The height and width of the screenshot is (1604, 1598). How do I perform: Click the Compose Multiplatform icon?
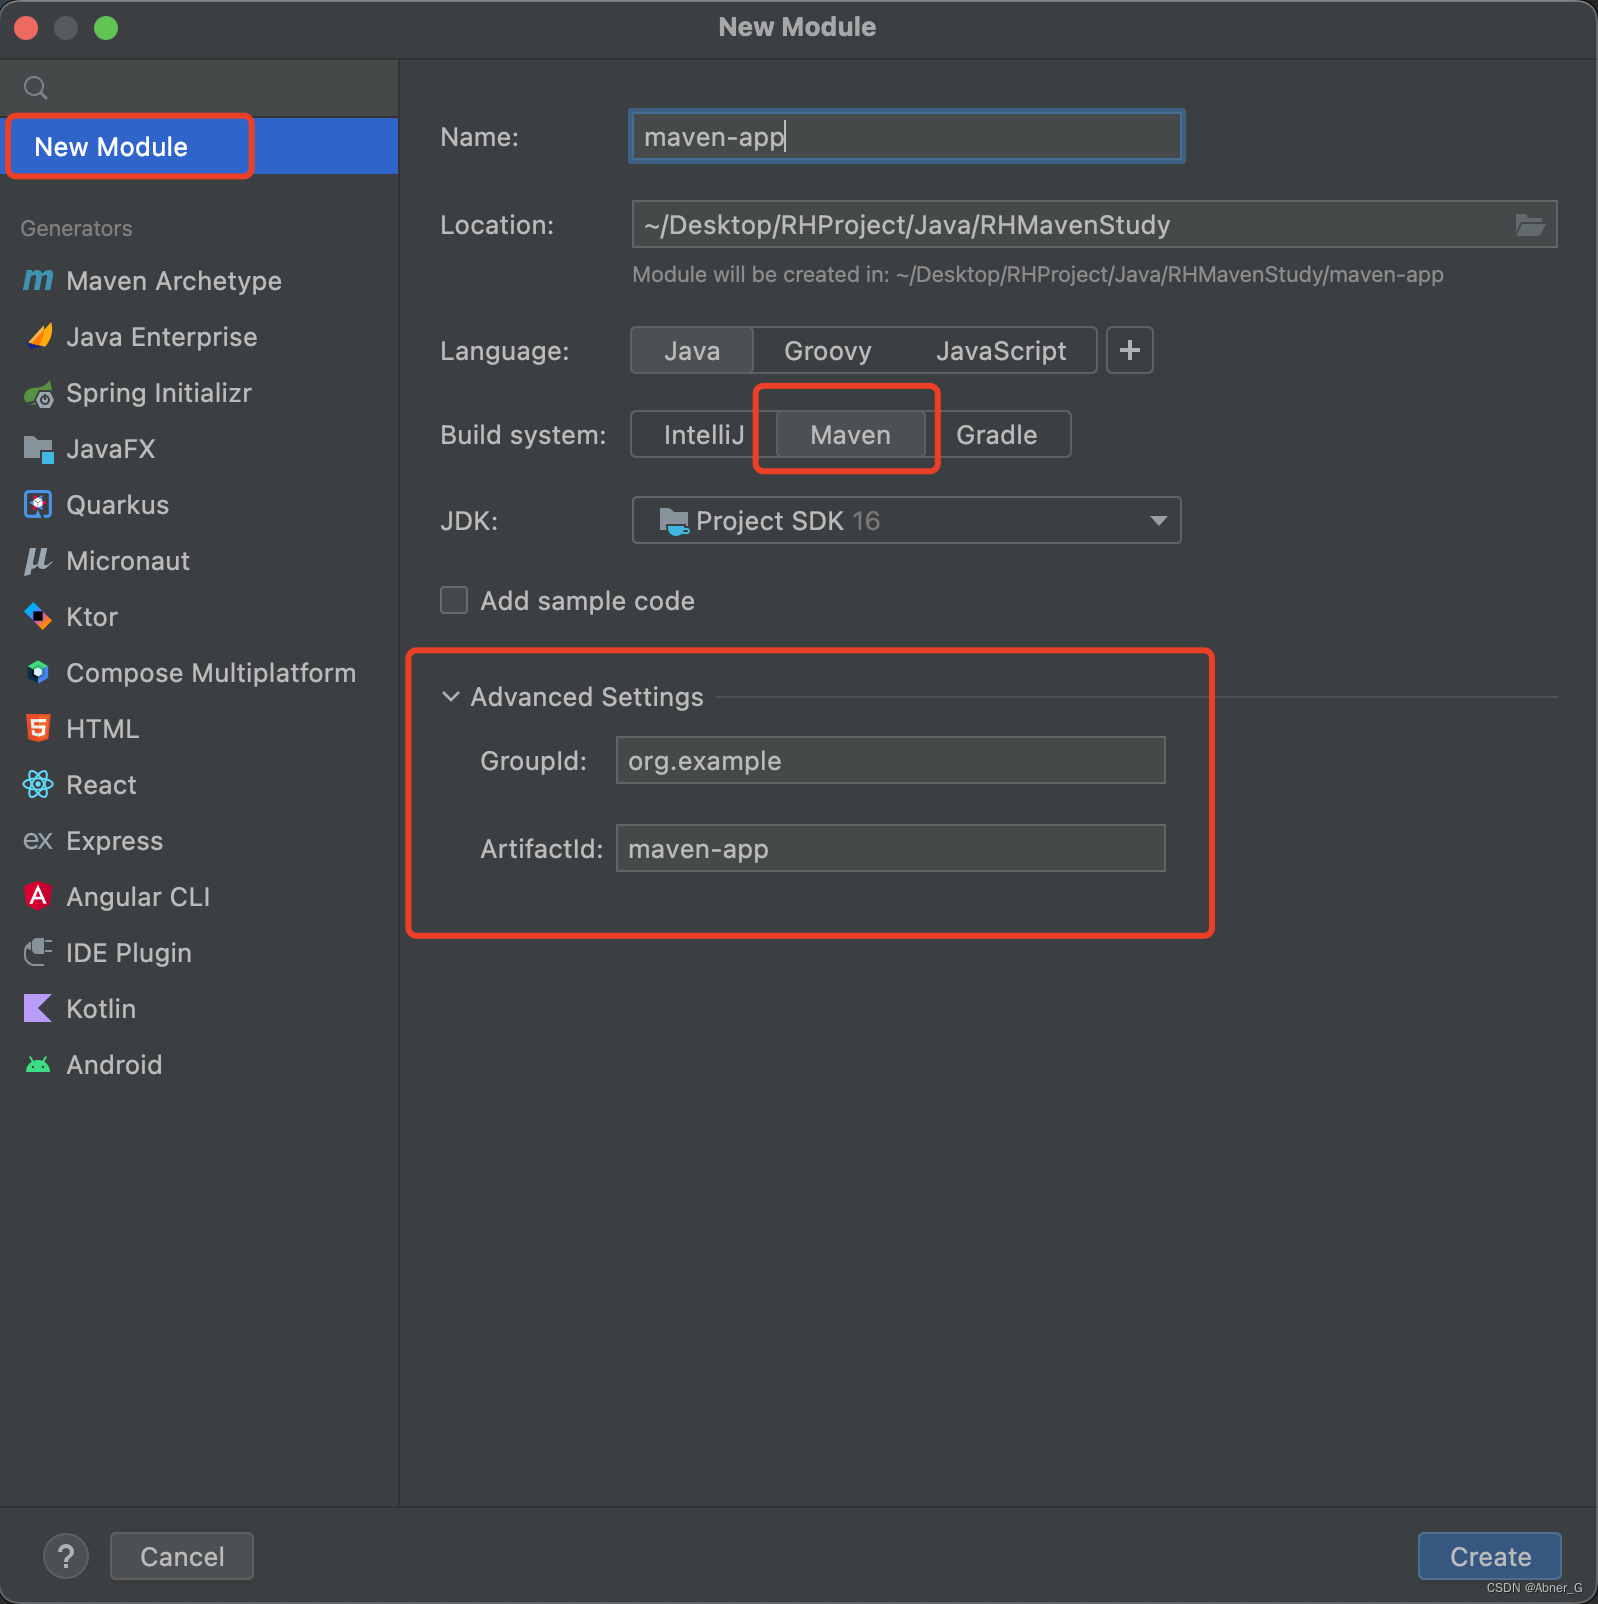click(38, 673)
